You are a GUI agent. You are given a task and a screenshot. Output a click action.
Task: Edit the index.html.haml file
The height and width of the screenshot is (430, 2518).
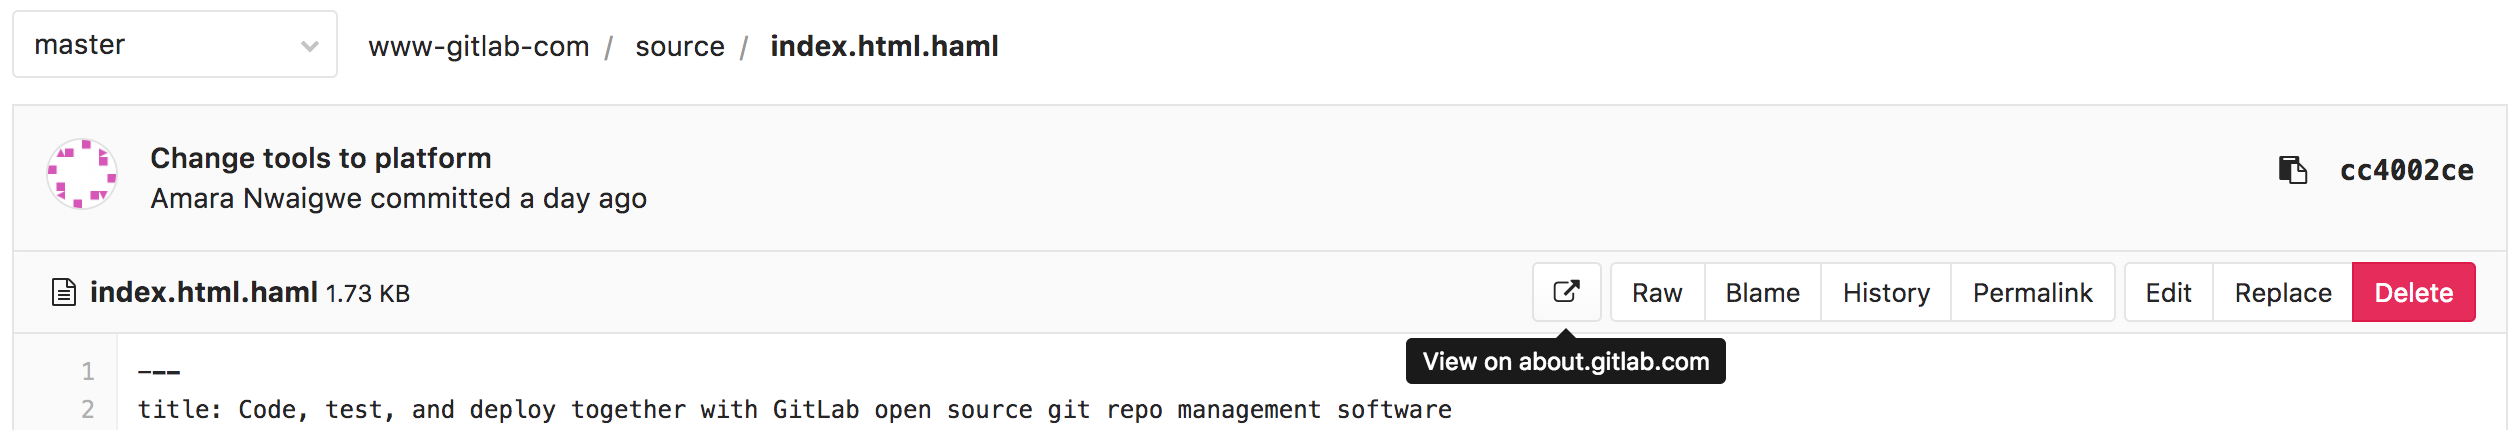2168,293
